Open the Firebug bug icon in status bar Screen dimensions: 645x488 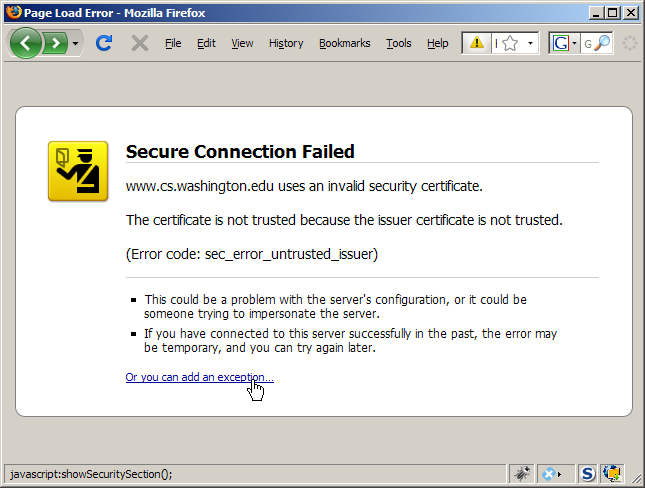521,473
